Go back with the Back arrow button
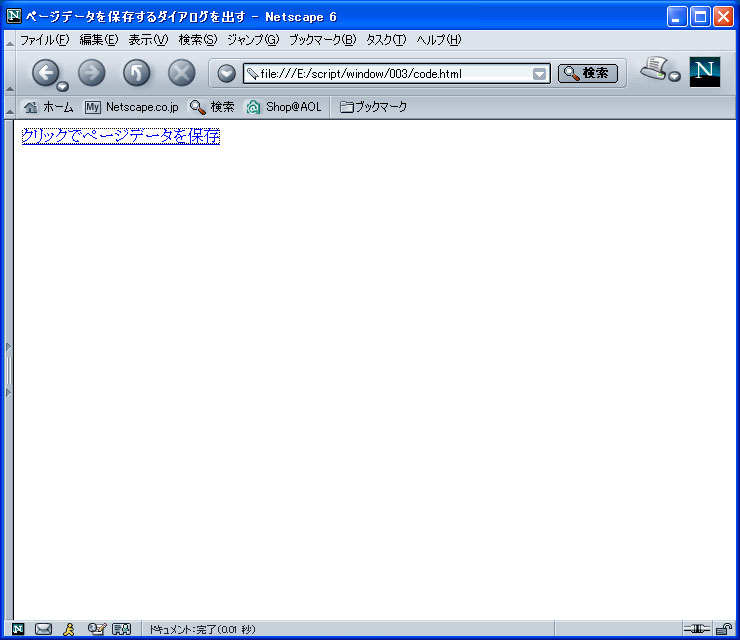This screenshot has height=640, width=740. [x=45, y=73]
